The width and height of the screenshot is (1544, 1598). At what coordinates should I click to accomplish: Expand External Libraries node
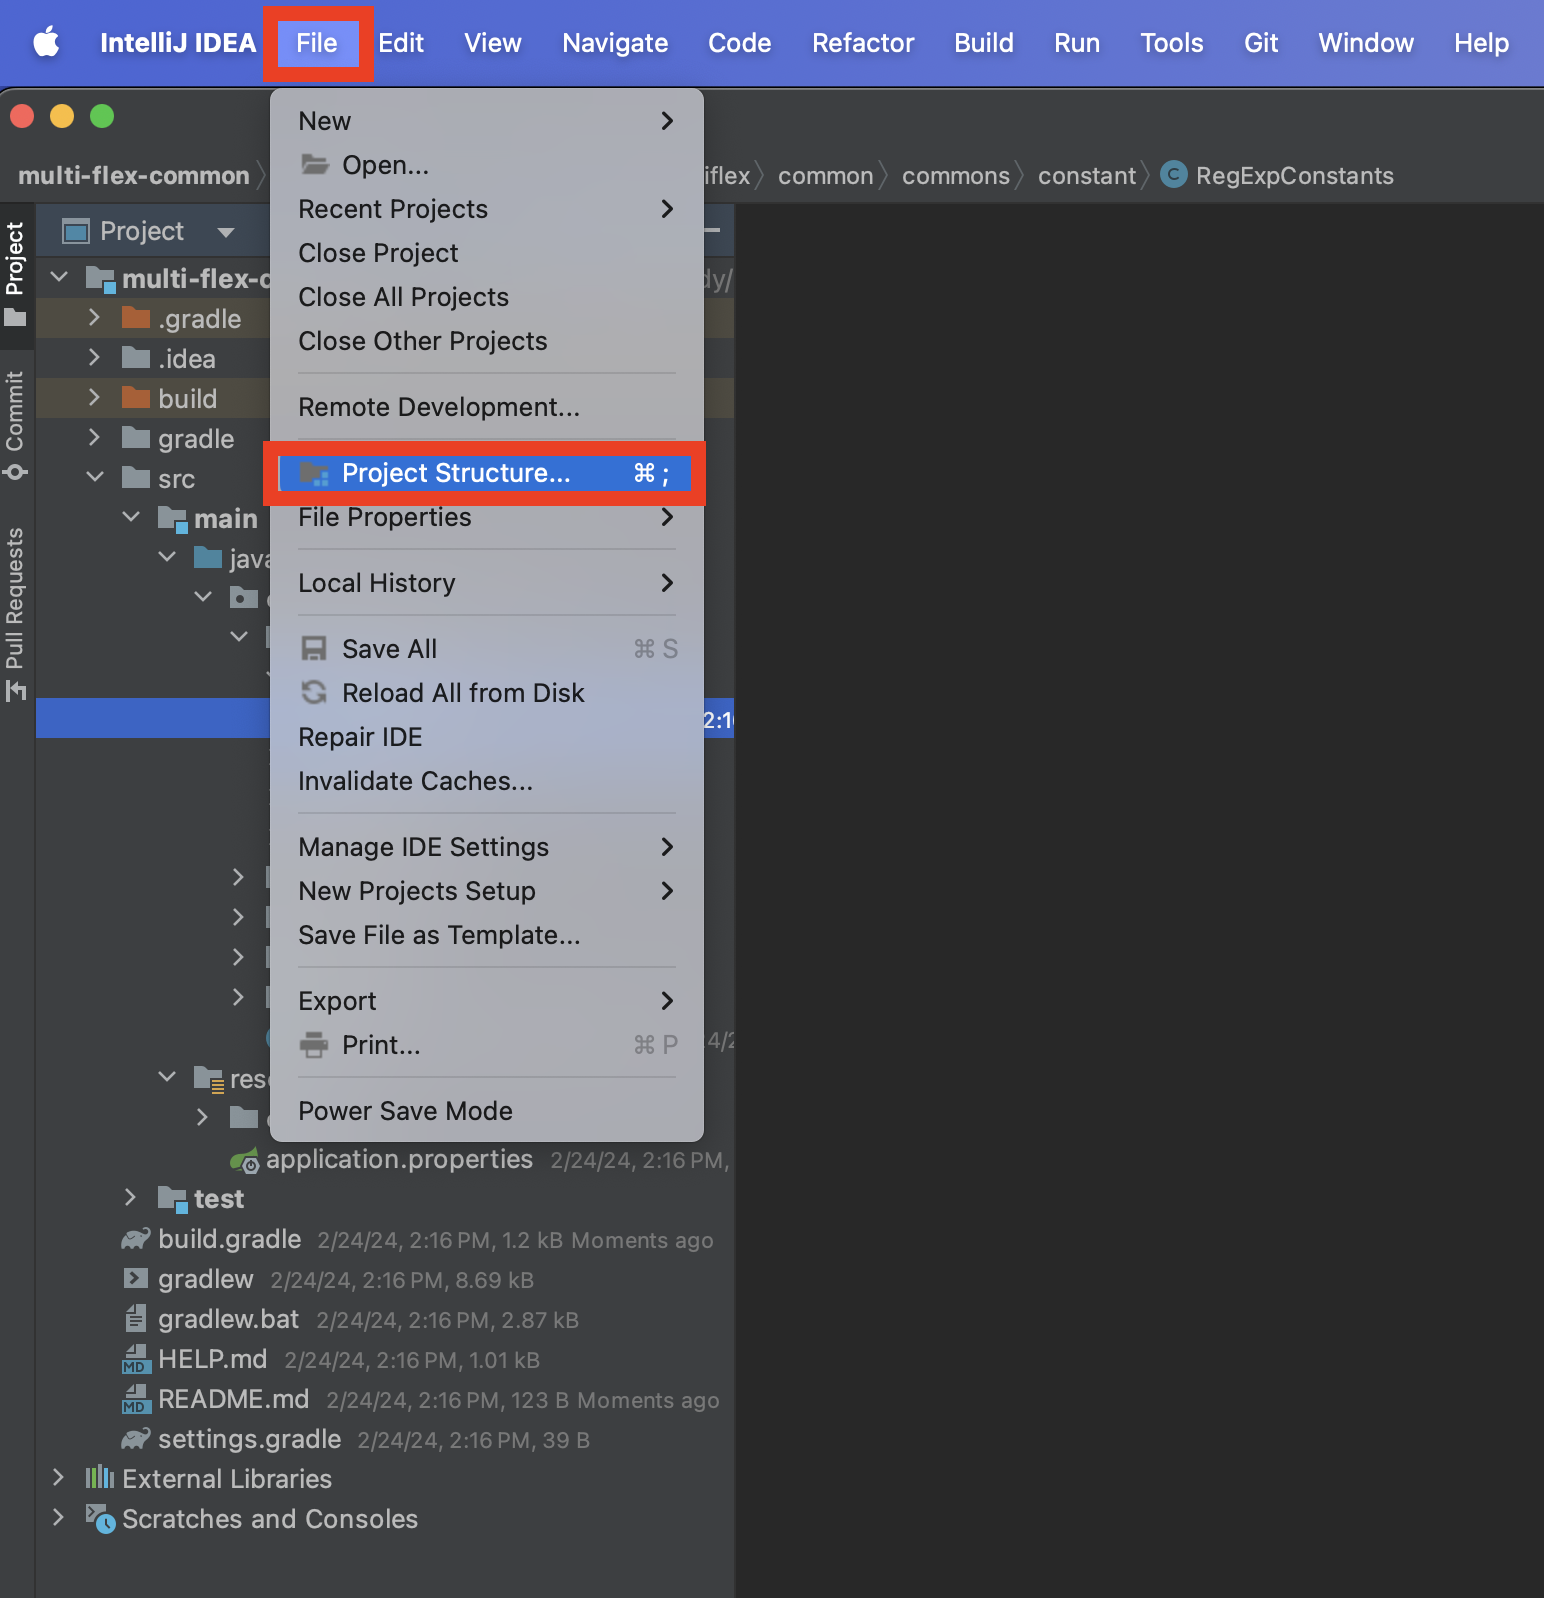click(x=58, y=1478)
